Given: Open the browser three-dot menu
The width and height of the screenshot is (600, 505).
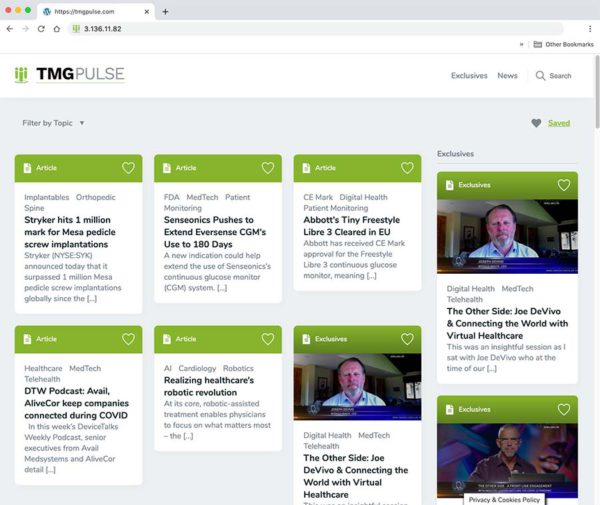Looking at the screenshot, I should point(589,29).
